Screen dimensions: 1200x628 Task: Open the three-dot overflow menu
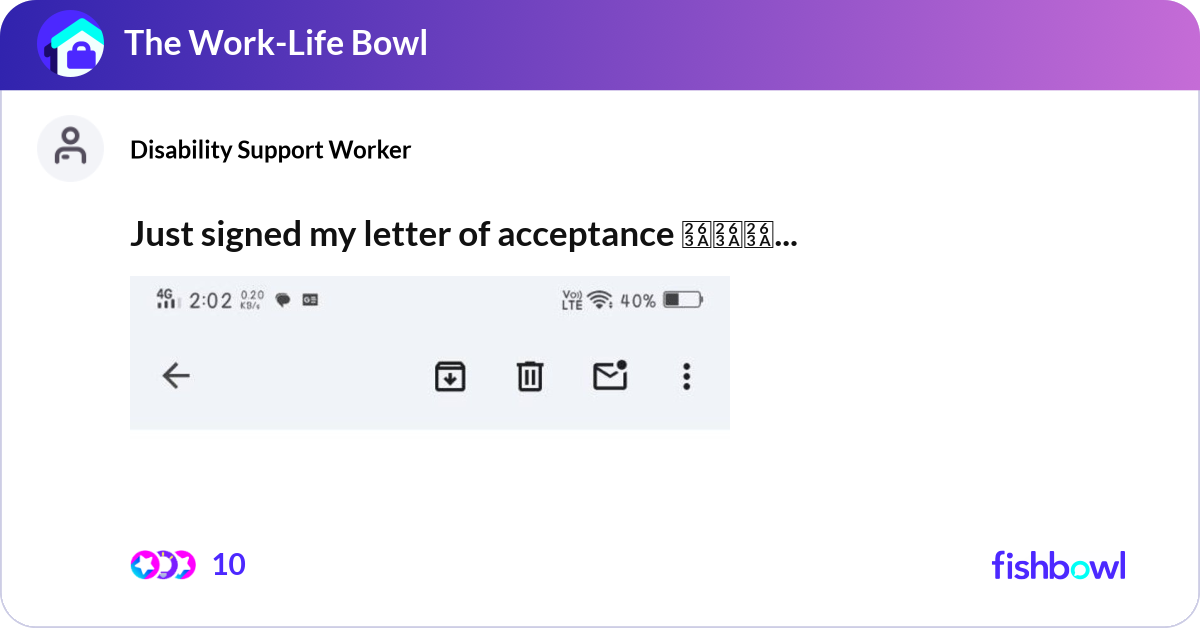pos(686,376)
